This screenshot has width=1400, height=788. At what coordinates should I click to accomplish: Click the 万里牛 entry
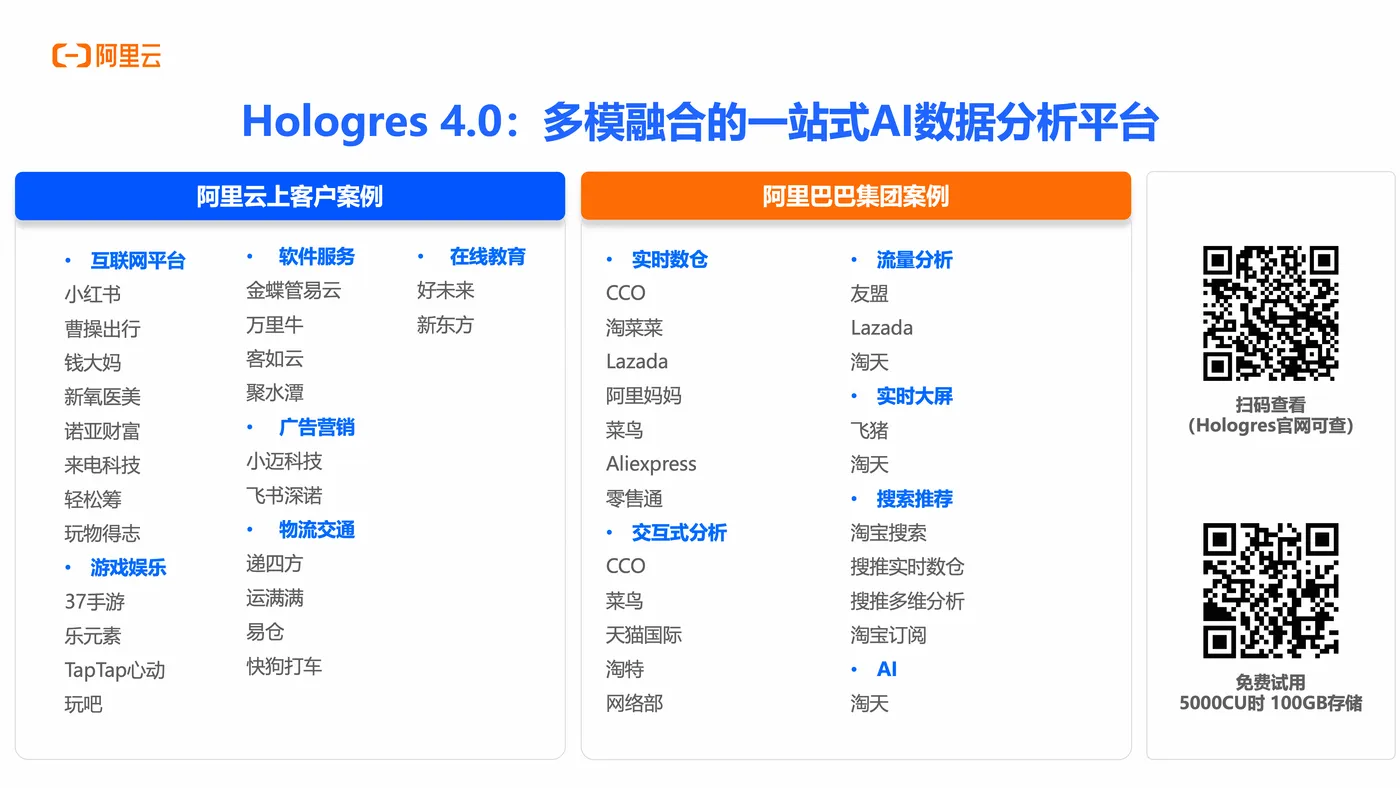[275, 325]
